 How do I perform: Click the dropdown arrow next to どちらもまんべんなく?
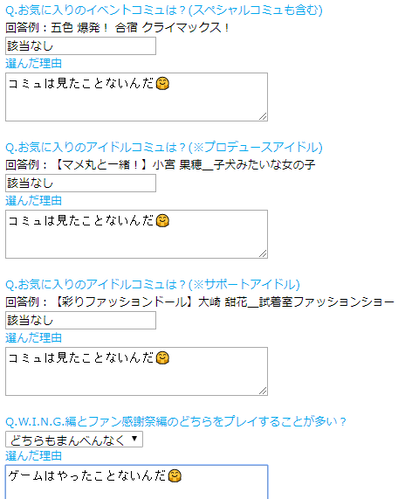(134, 438)
